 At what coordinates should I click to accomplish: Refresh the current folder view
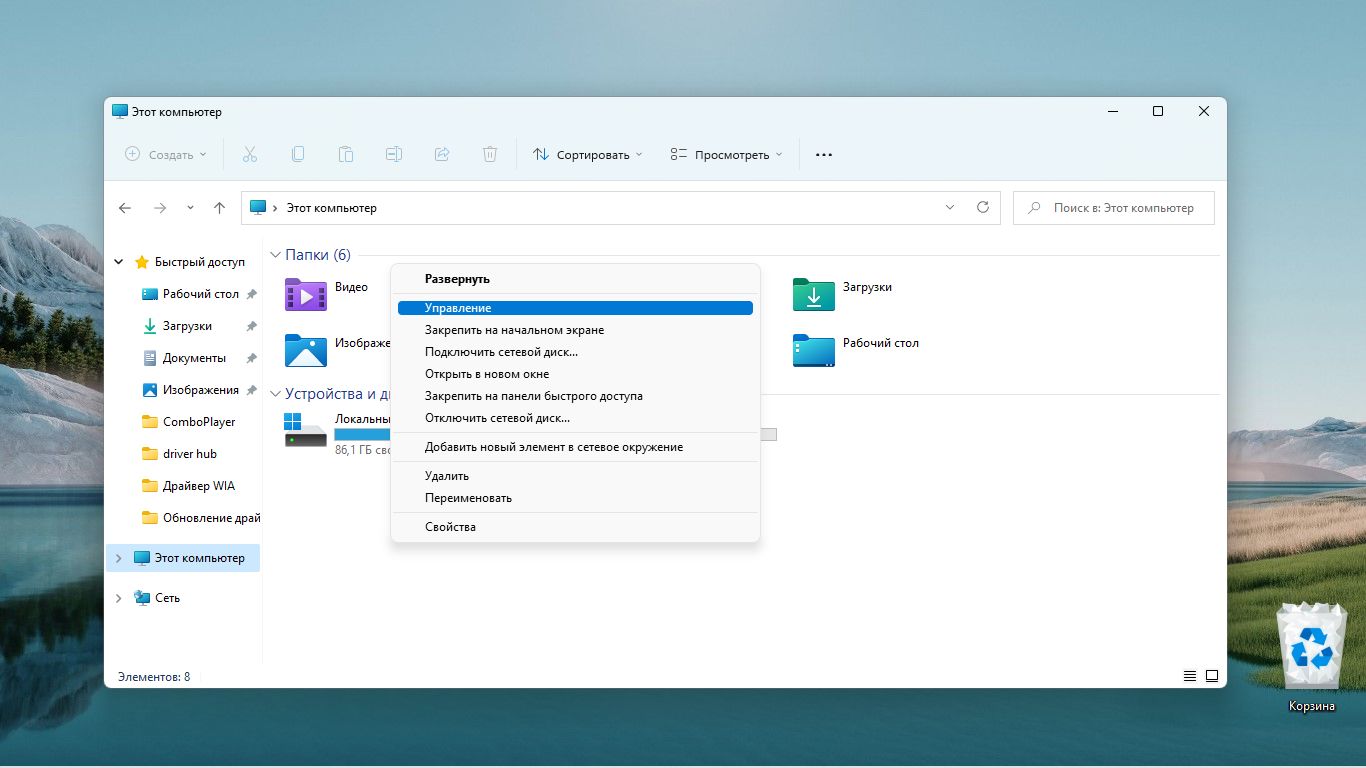[983, 208]
